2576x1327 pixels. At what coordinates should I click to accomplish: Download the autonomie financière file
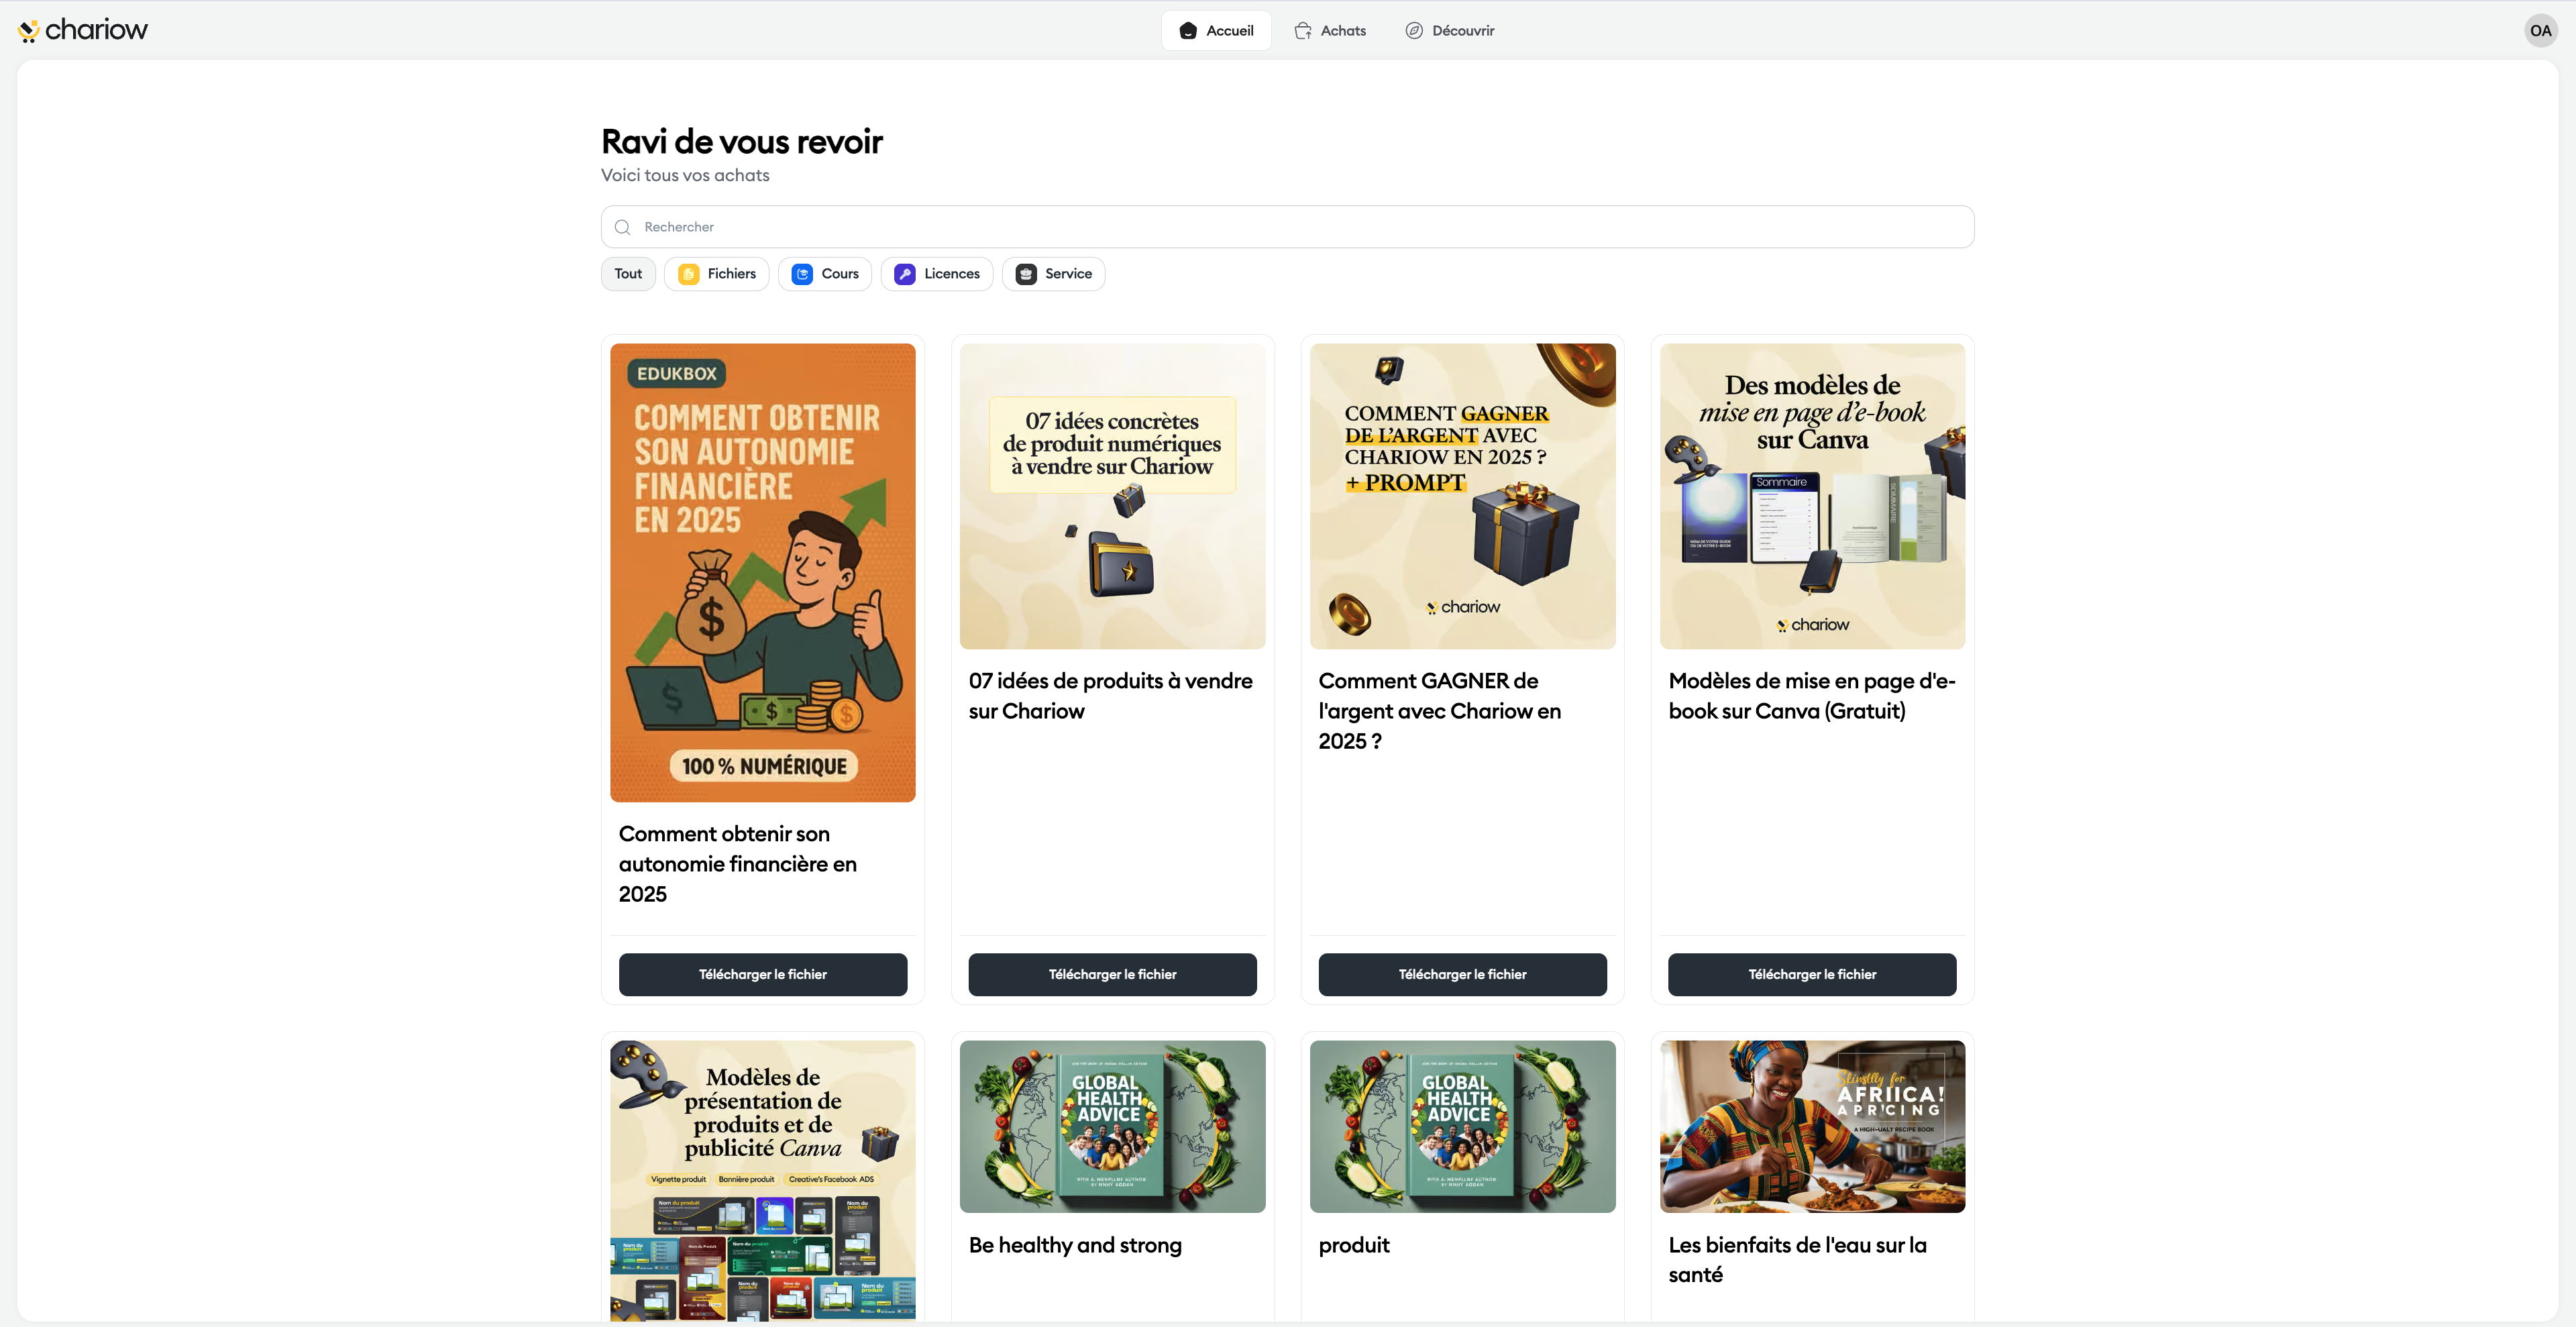click(762, 974)
